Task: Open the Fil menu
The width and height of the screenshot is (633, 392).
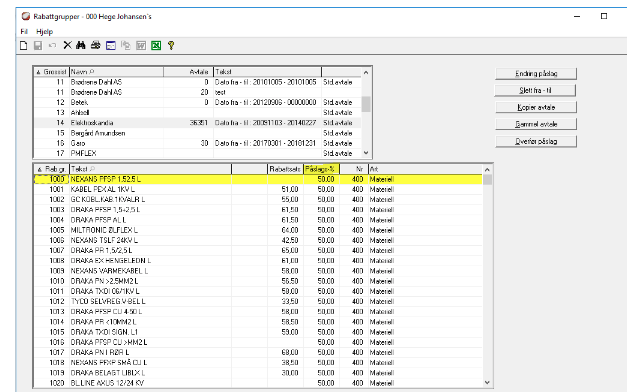Action: (x=24, y=31)
